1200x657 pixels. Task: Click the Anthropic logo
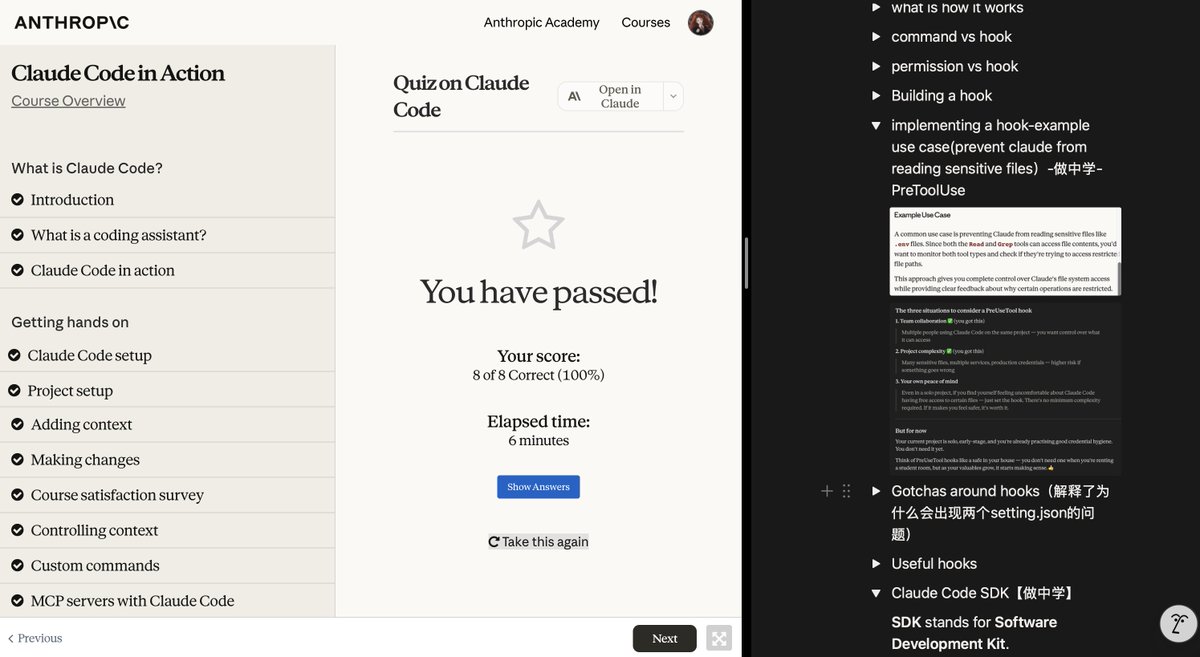click(x=72, y=22)
